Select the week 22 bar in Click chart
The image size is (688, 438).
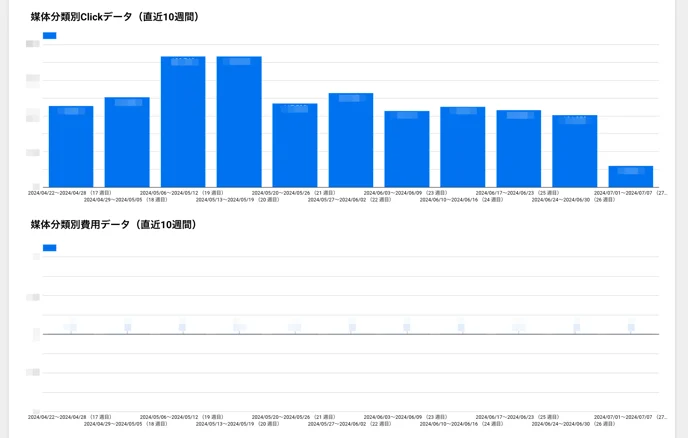(x=351, y=141)
